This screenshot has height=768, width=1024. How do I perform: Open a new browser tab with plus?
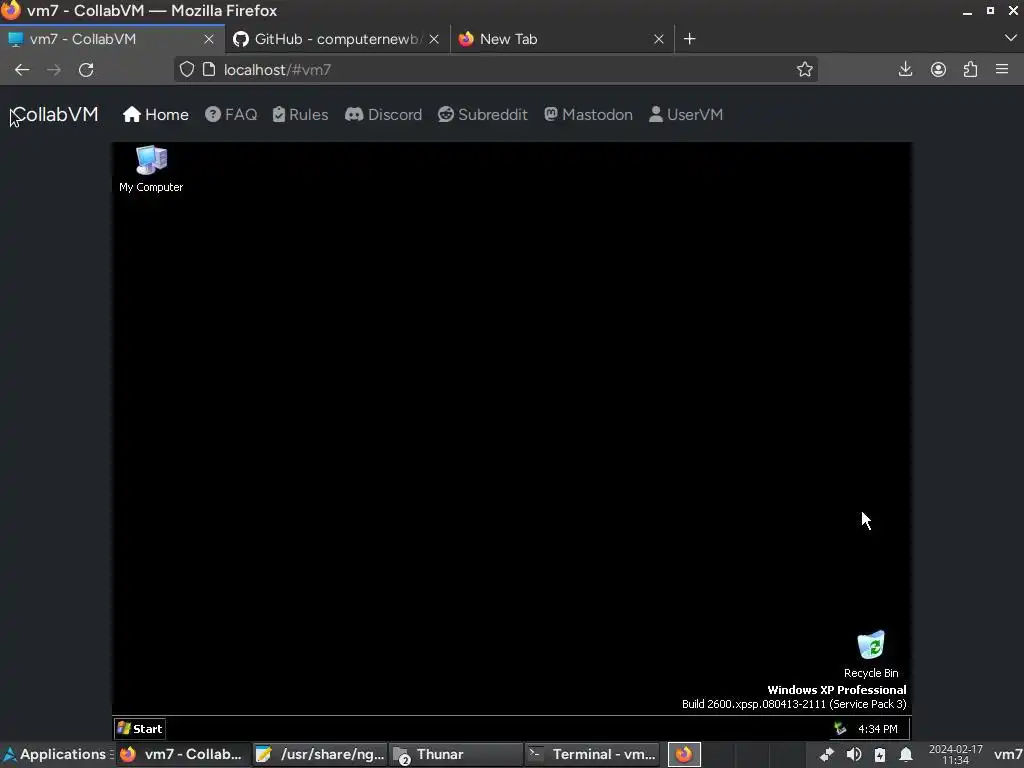(690, 39)
